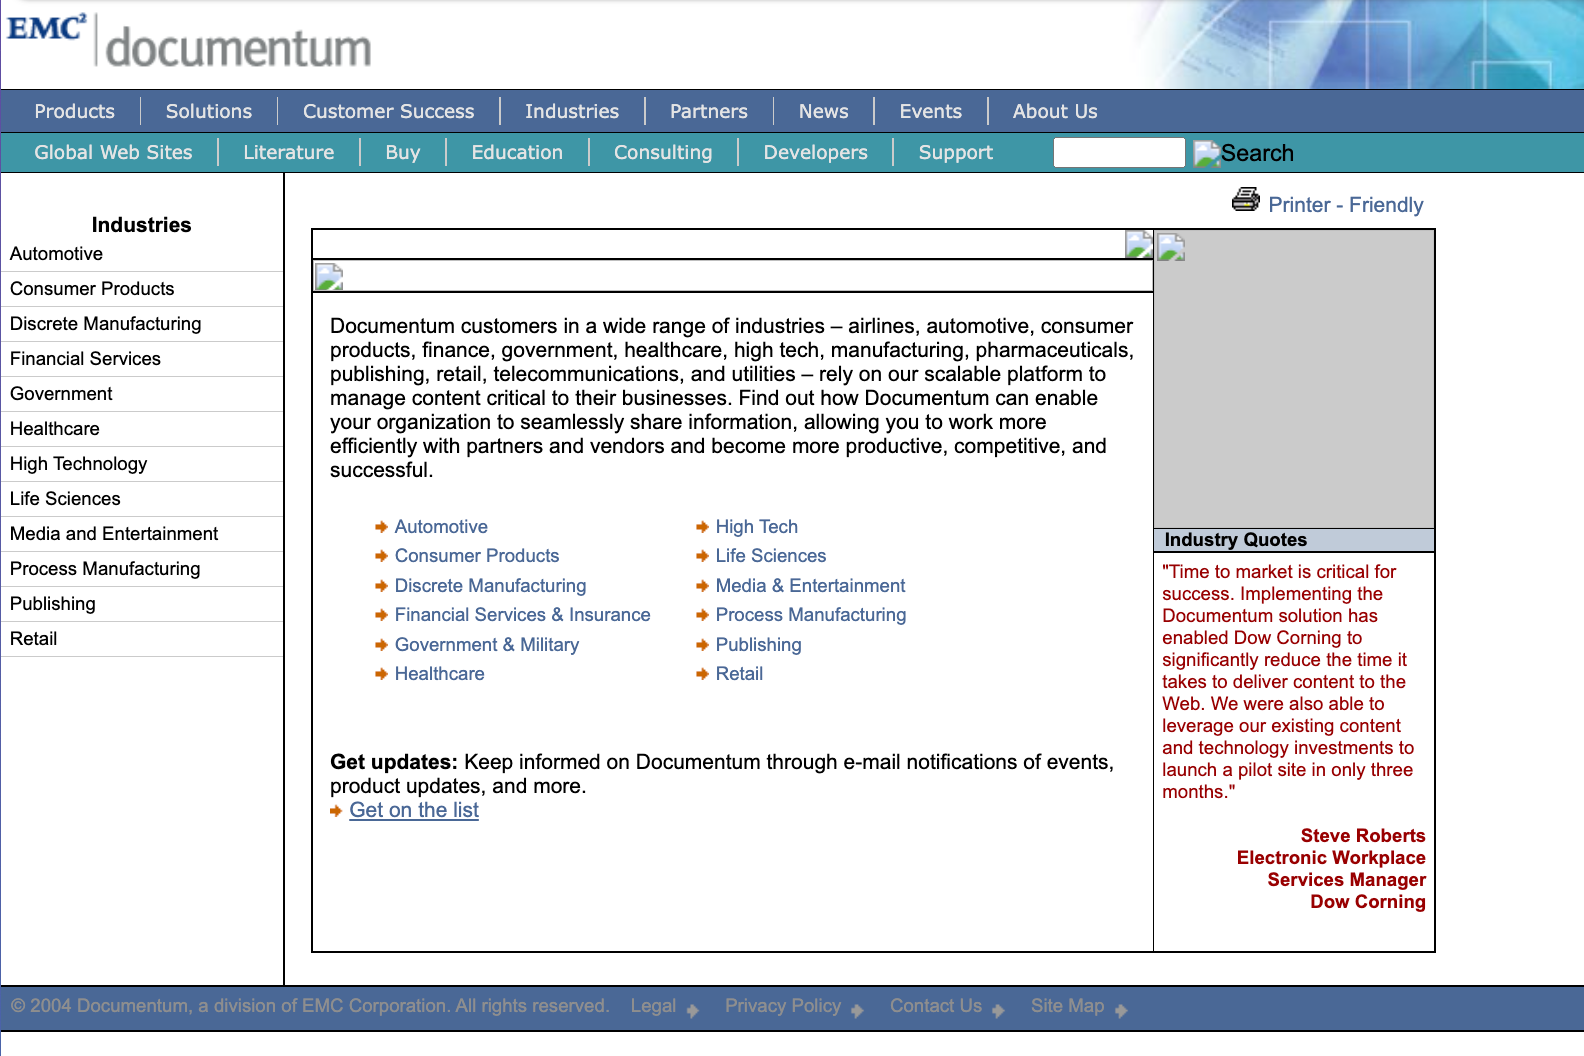Click Life Sciences link in the content list
1584x1056 pixels.
coord(771,556)
